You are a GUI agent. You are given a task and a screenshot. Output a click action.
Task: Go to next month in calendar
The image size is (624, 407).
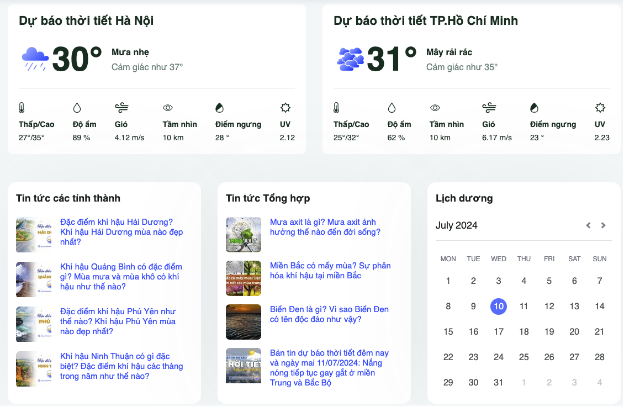(603, 225)
